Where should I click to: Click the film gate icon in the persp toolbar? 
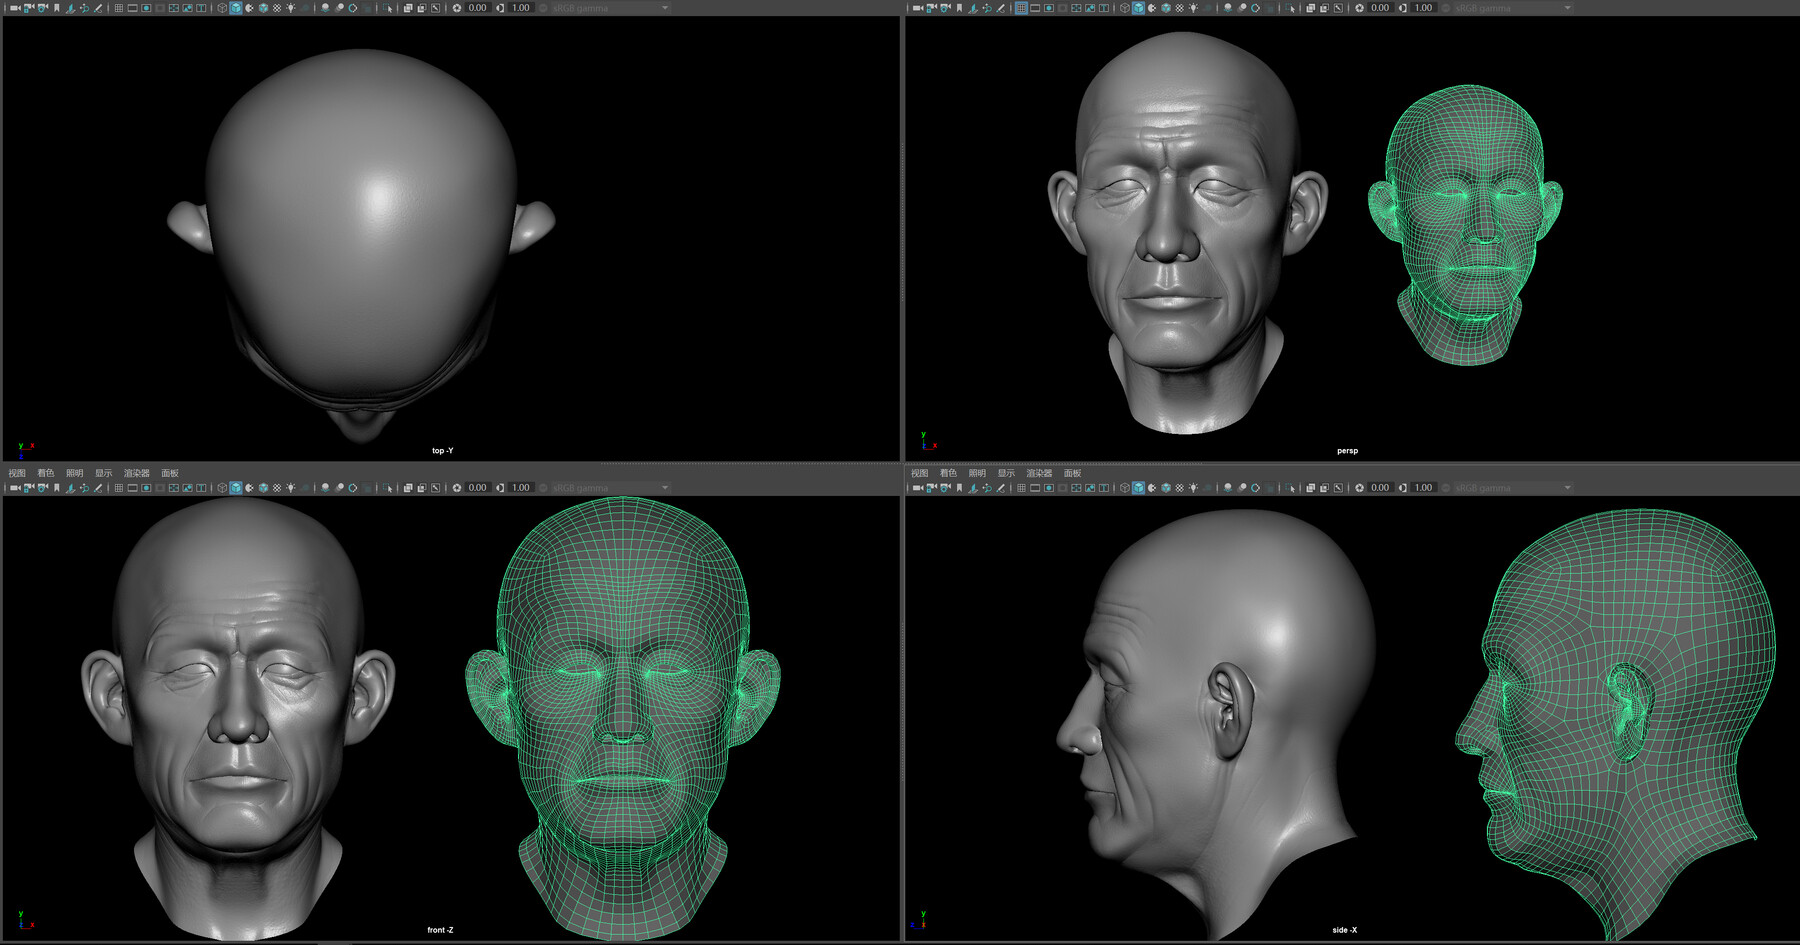pyautogui.click(x=1035, y=7)
